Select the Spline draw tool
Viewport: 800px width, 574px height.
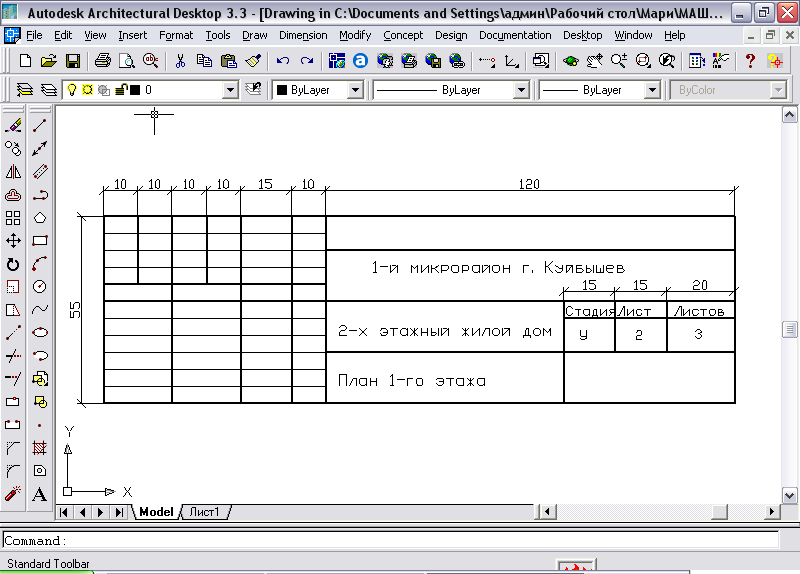40,310
